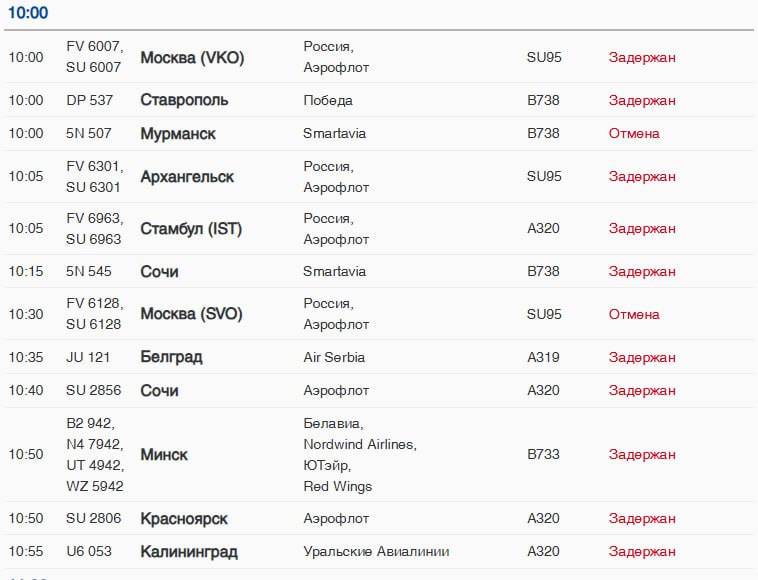Click Отмена status for Мурманск flight

coord(634,133)
